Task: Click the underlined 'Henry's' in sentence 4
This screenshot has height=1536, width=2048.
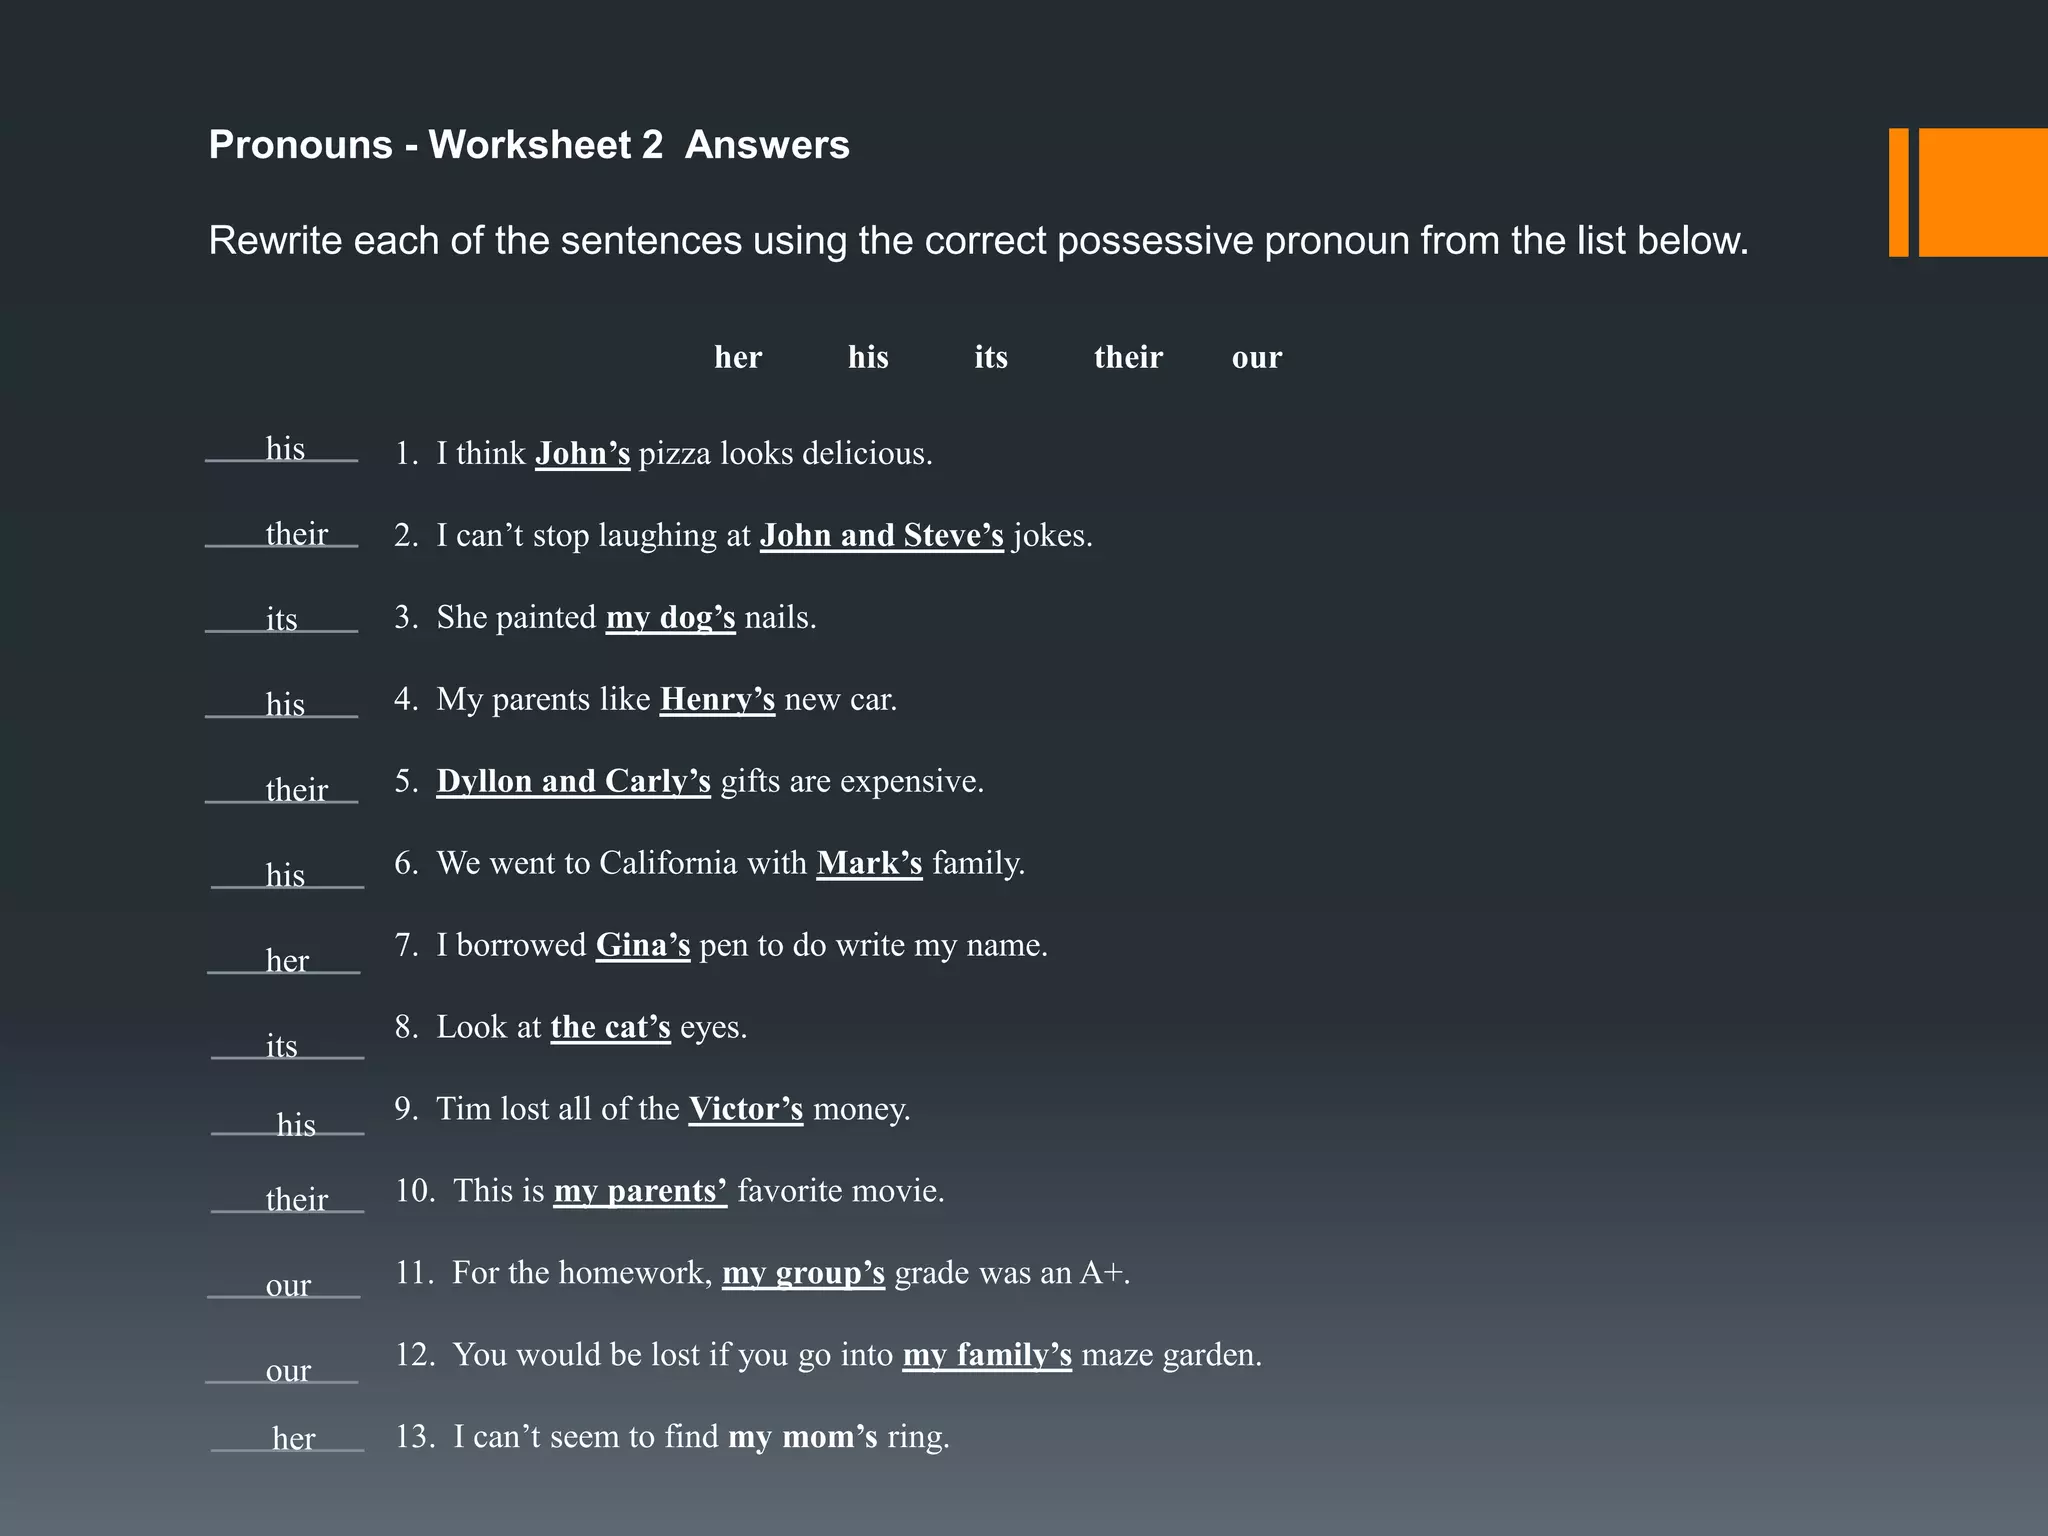Action: [x=717, y=700]
